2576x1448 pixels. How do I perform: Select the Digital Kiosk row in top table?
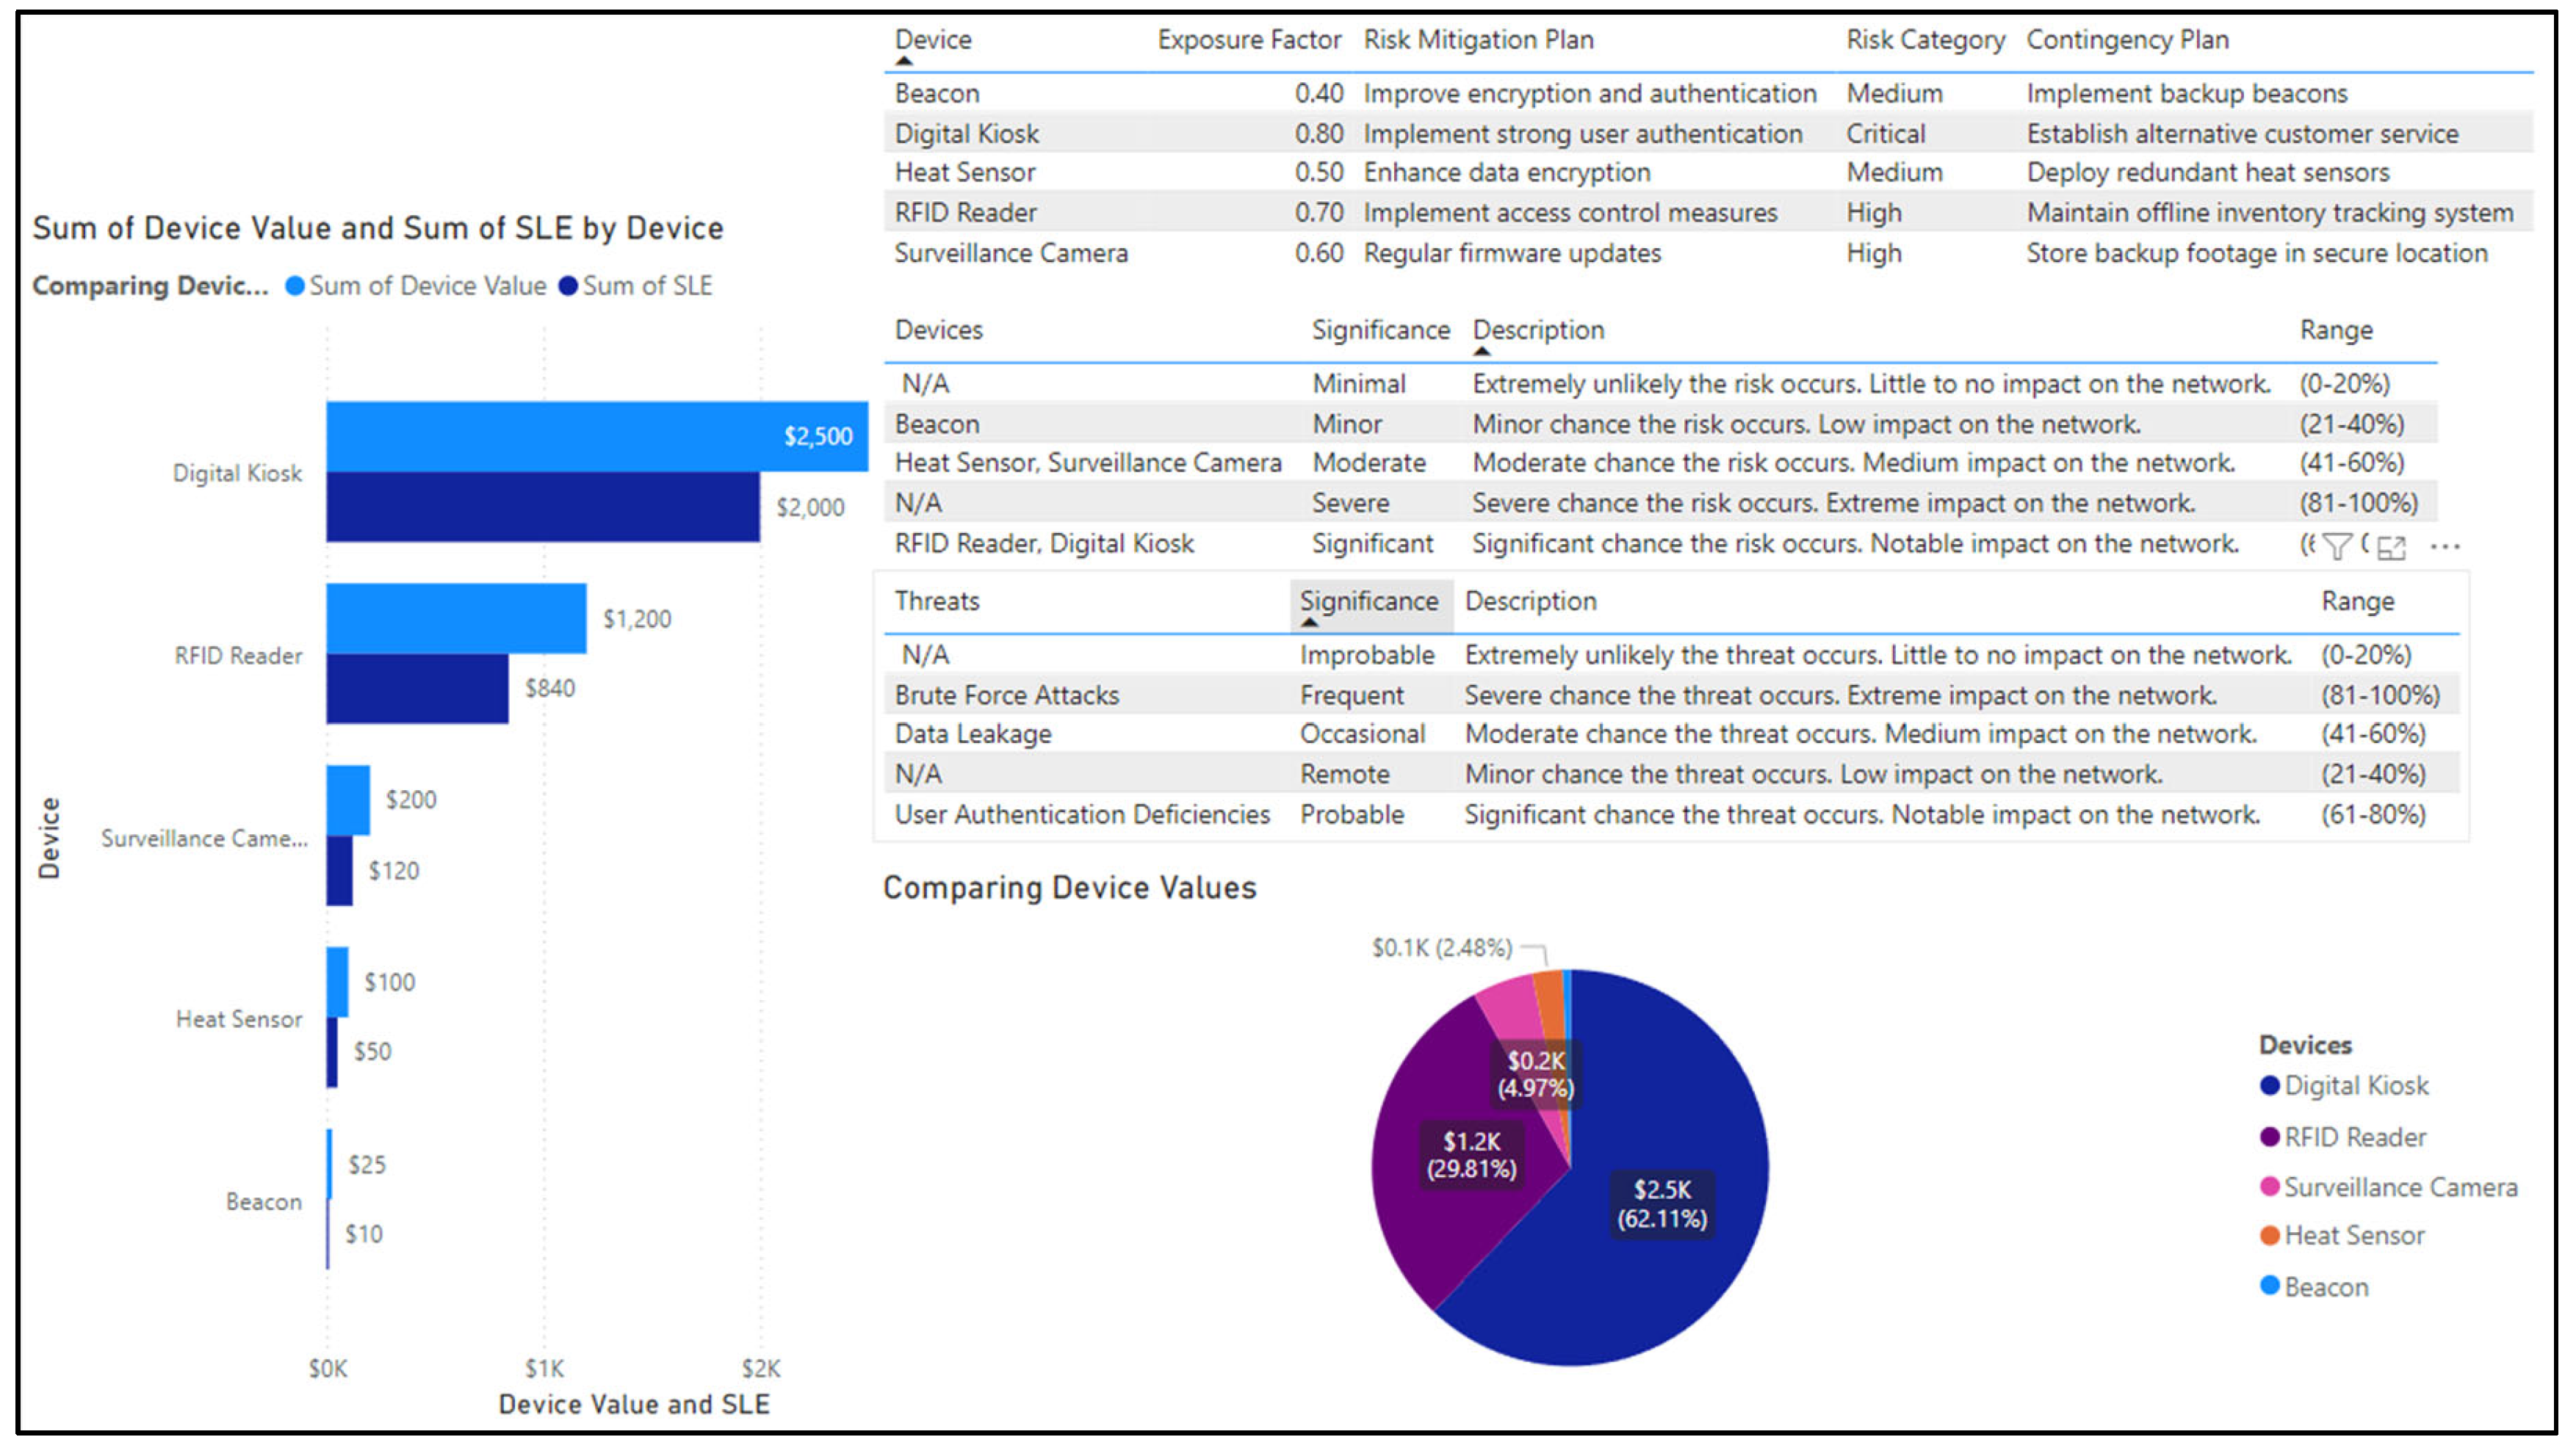point(966,133)
